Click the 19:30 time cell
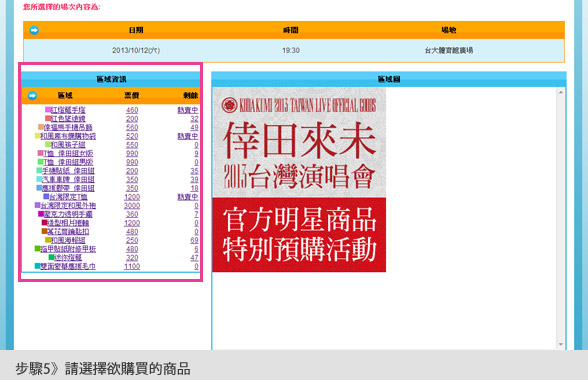Image resolution: width=588 pixels, height=380 pixels. 291,50
